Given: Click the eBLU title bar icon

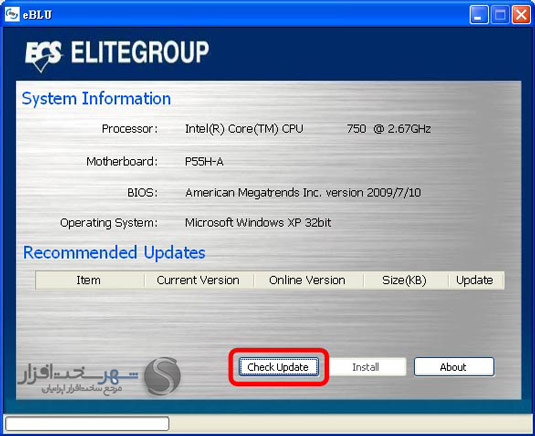Looking at the screenshot, I should [12, 14].
